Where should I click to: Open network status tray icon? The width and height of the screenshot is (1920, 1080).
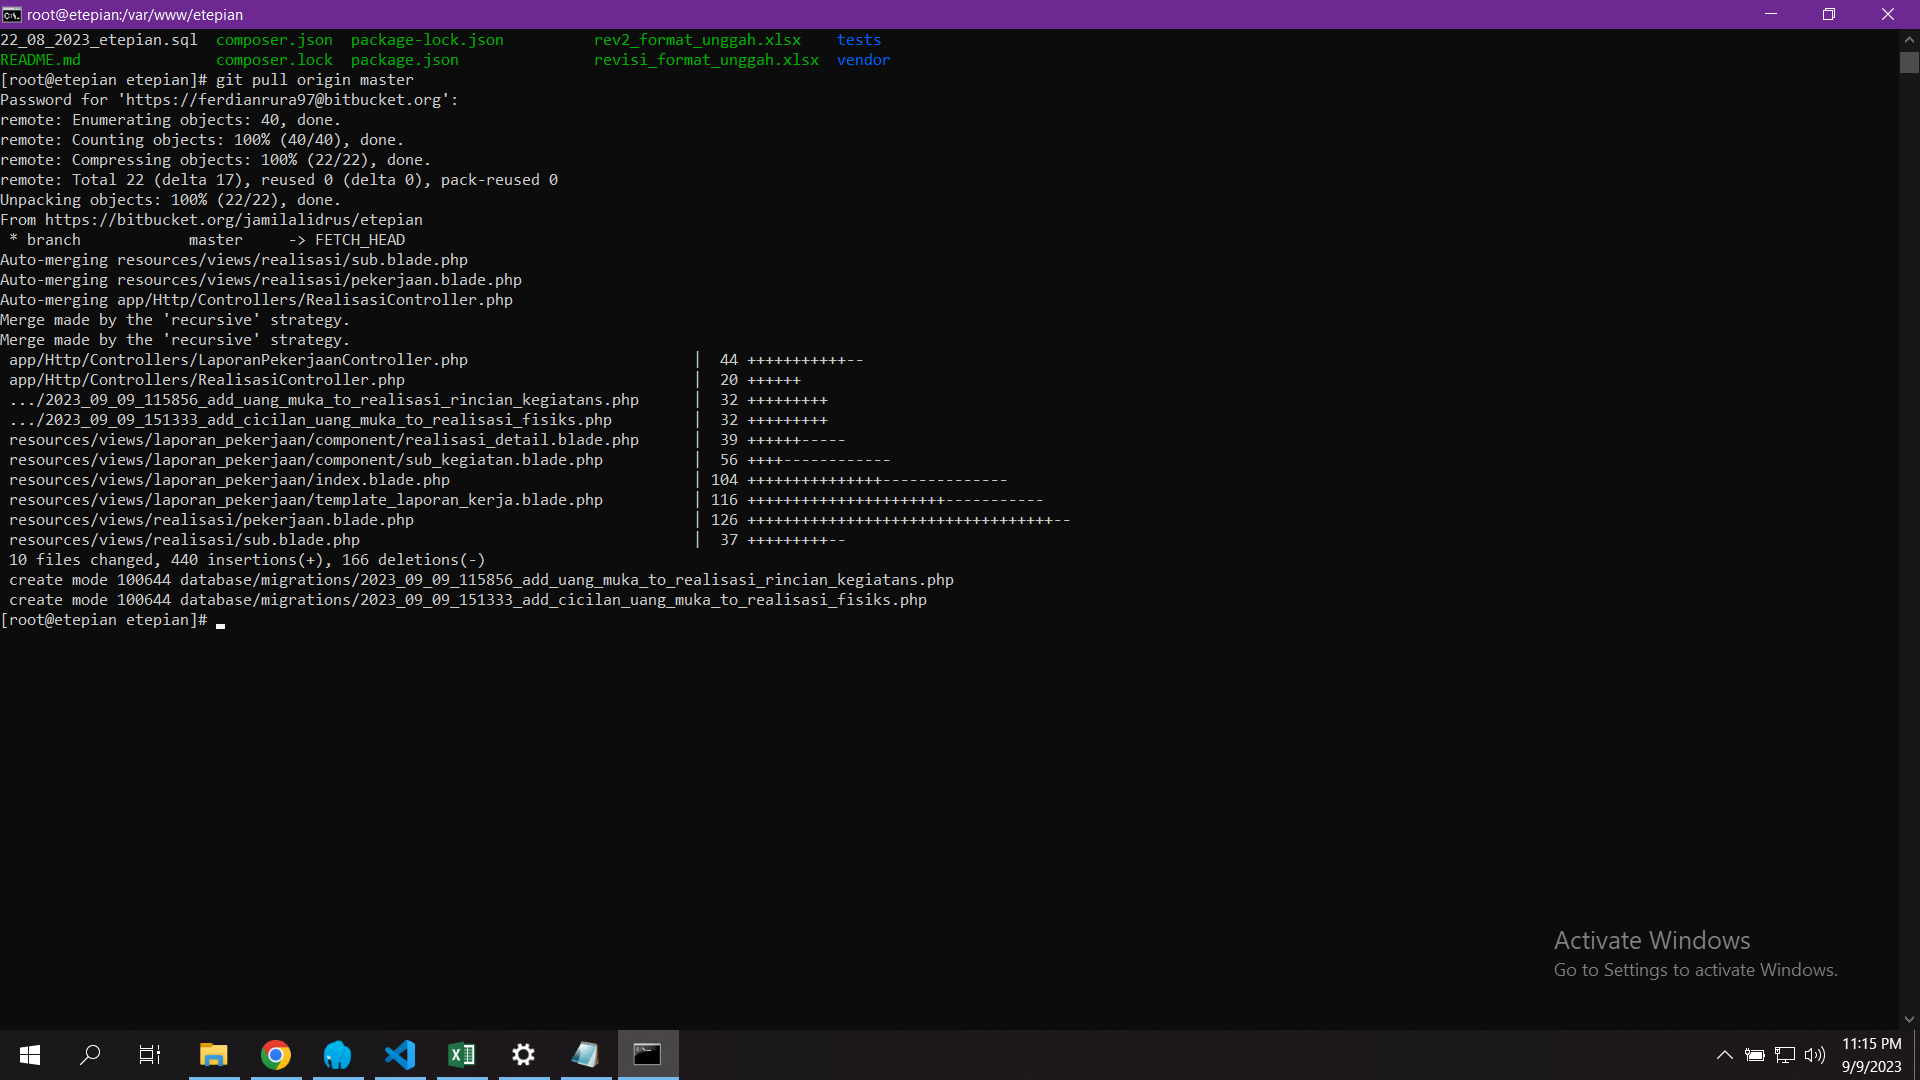[x=1785, y=1055]
